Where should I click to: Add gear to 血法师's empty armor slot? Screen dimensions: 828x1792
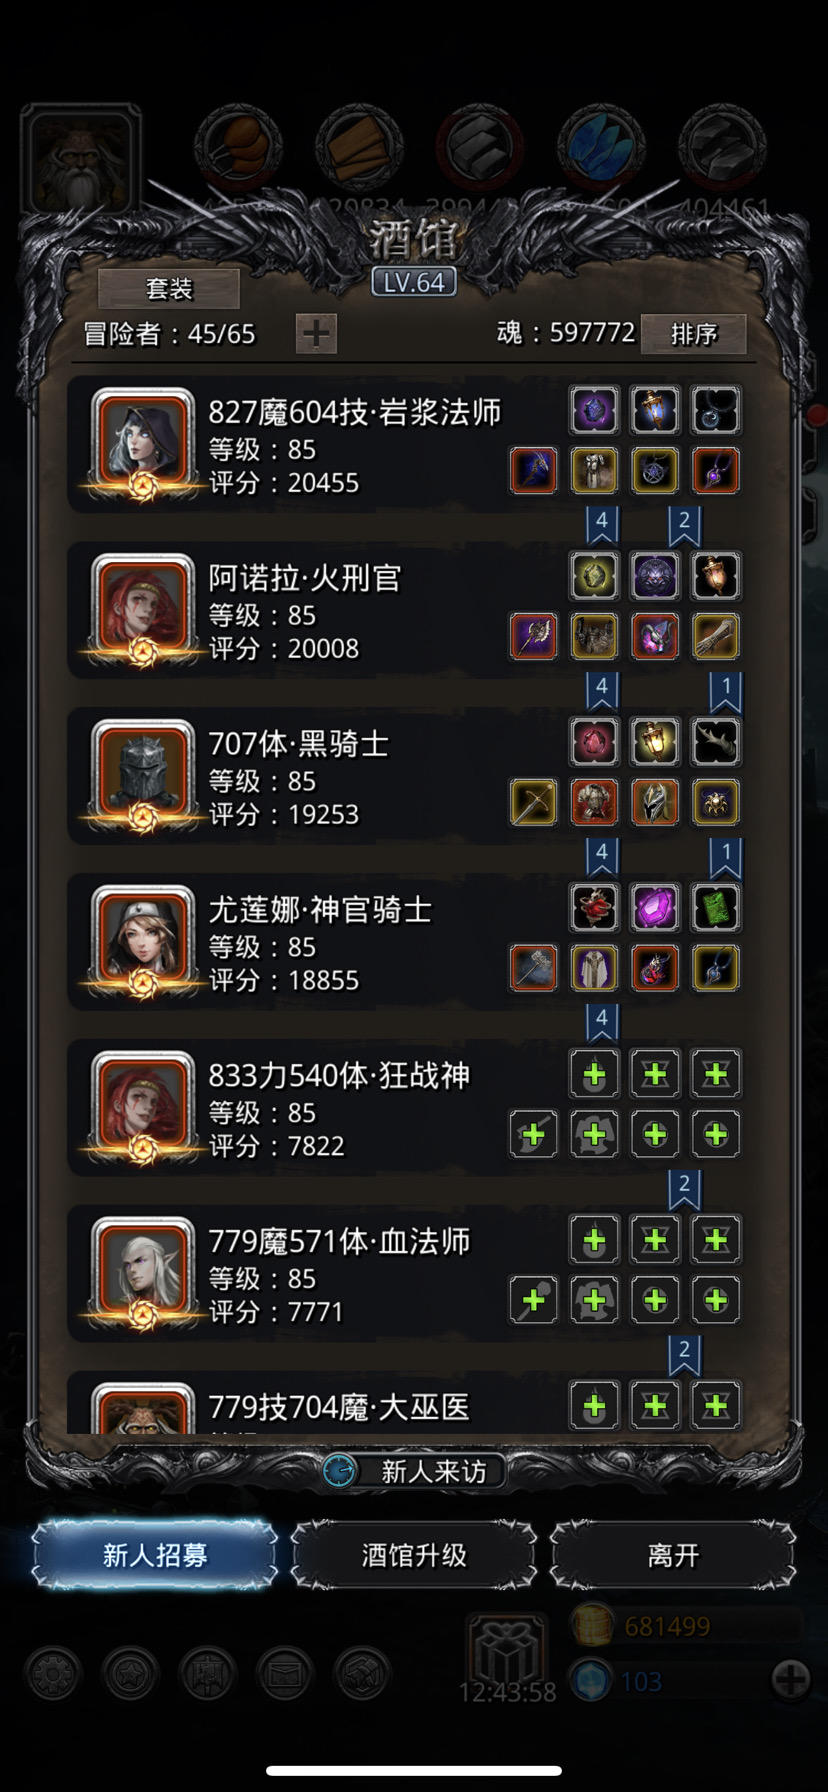pos(594,1300)
